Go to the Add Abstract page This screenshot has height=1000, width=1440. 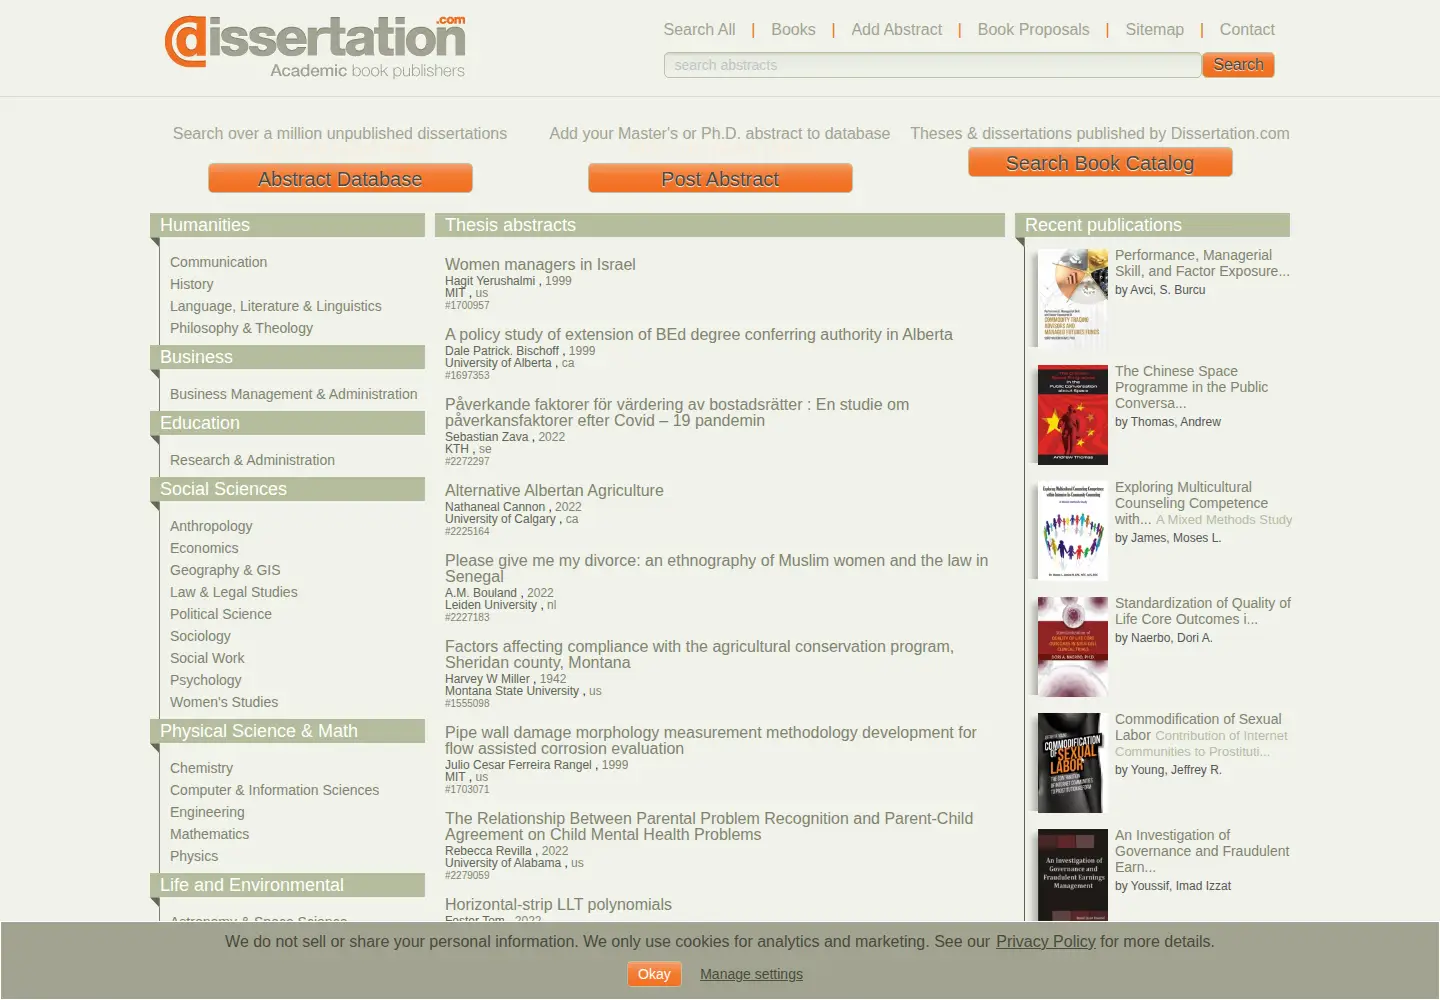click(x=896, y=30)
